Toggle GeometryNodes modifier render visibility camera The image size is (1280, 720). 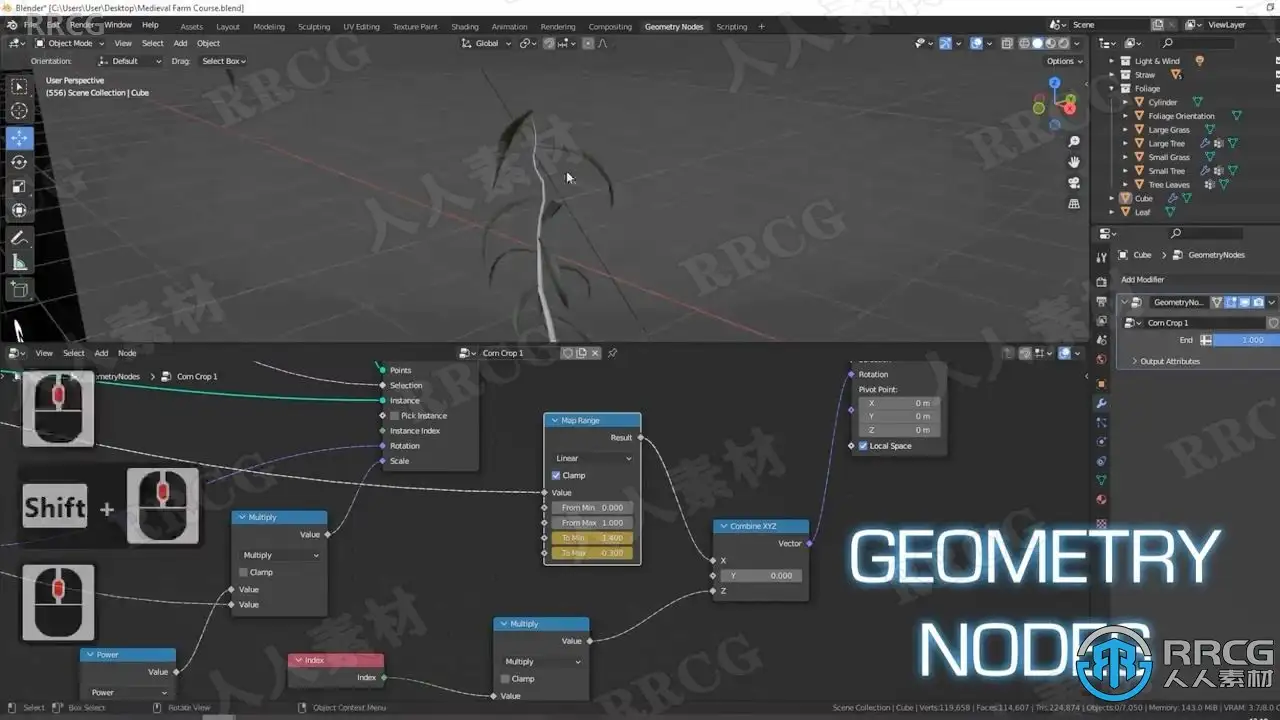tap(1258, 302)
